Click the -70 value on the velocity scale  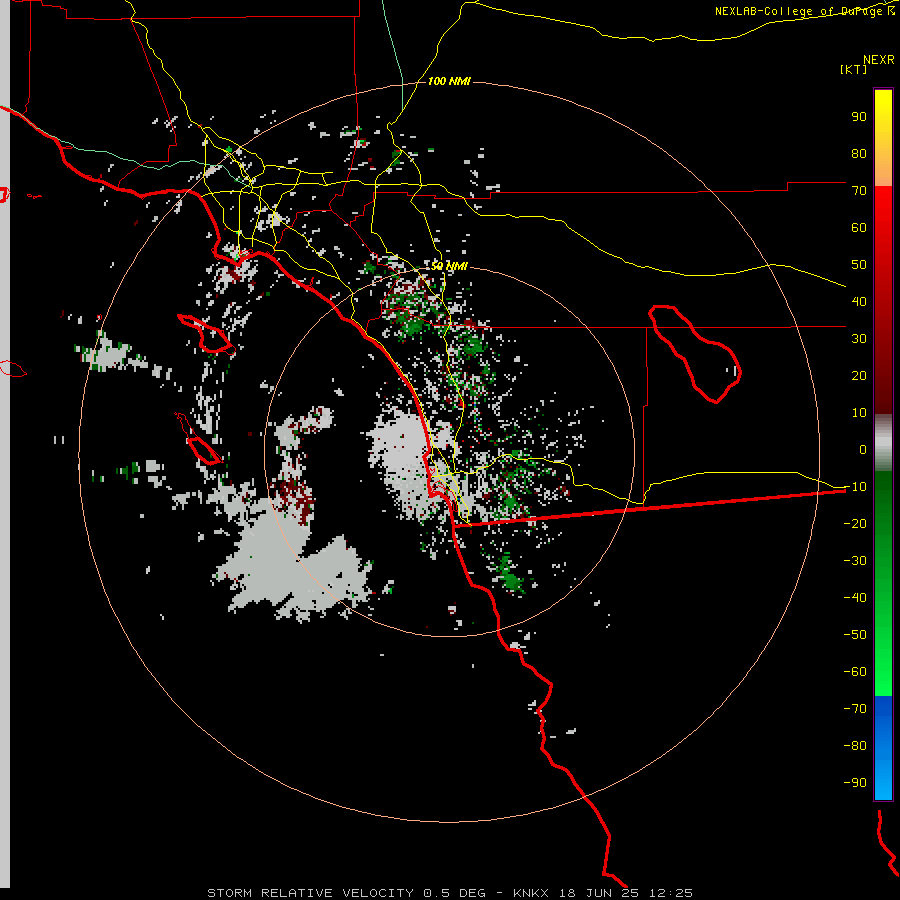tap(855, 709)
